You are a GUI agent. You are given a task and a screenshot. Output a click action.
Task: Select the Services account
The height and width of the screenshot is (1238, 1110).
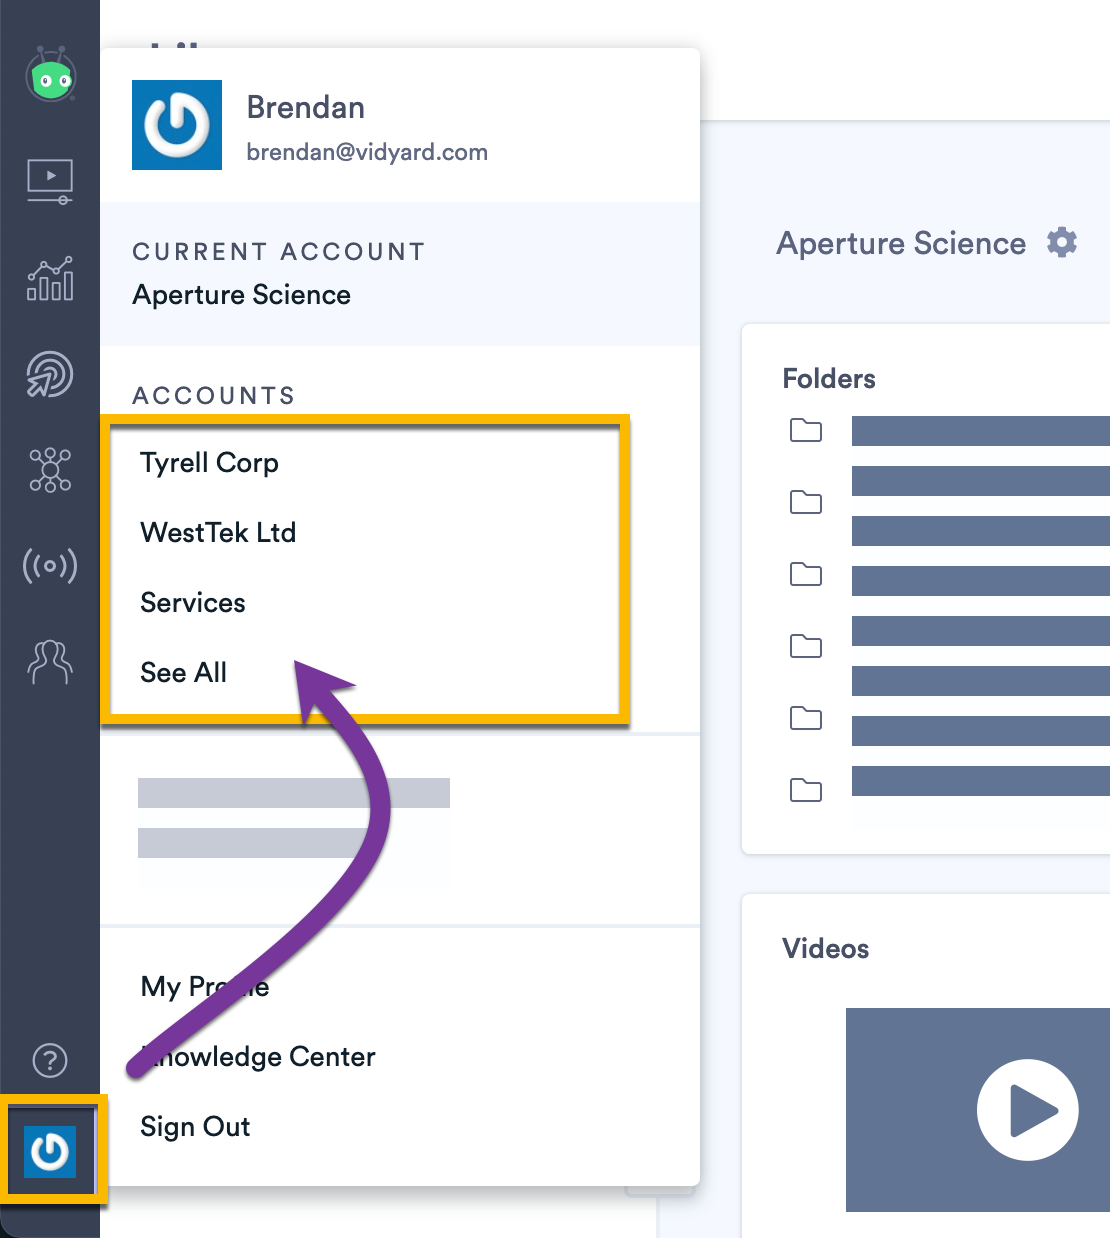(x=193, y=603)
